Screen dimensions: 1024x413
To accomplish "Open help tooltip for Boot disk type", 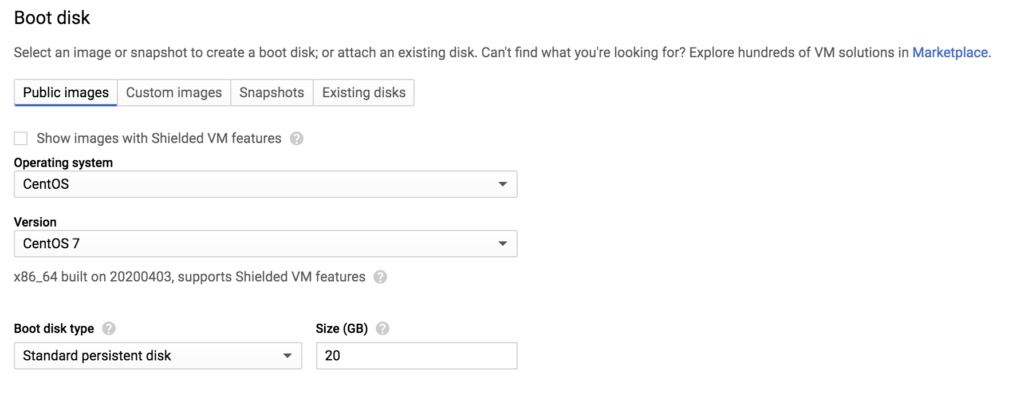I will tap(109, 328).
